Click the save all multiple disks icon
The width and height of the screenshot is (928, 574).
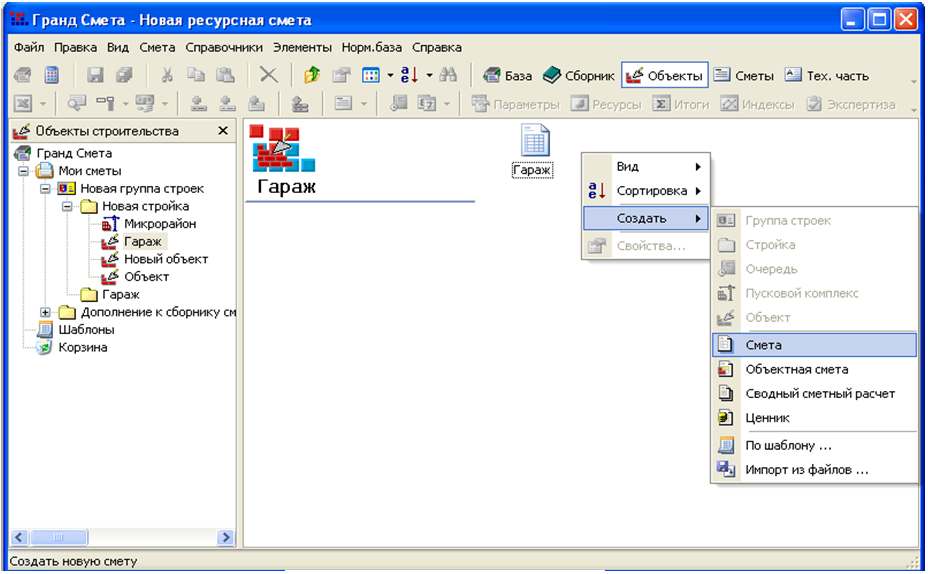pos(124,75)
